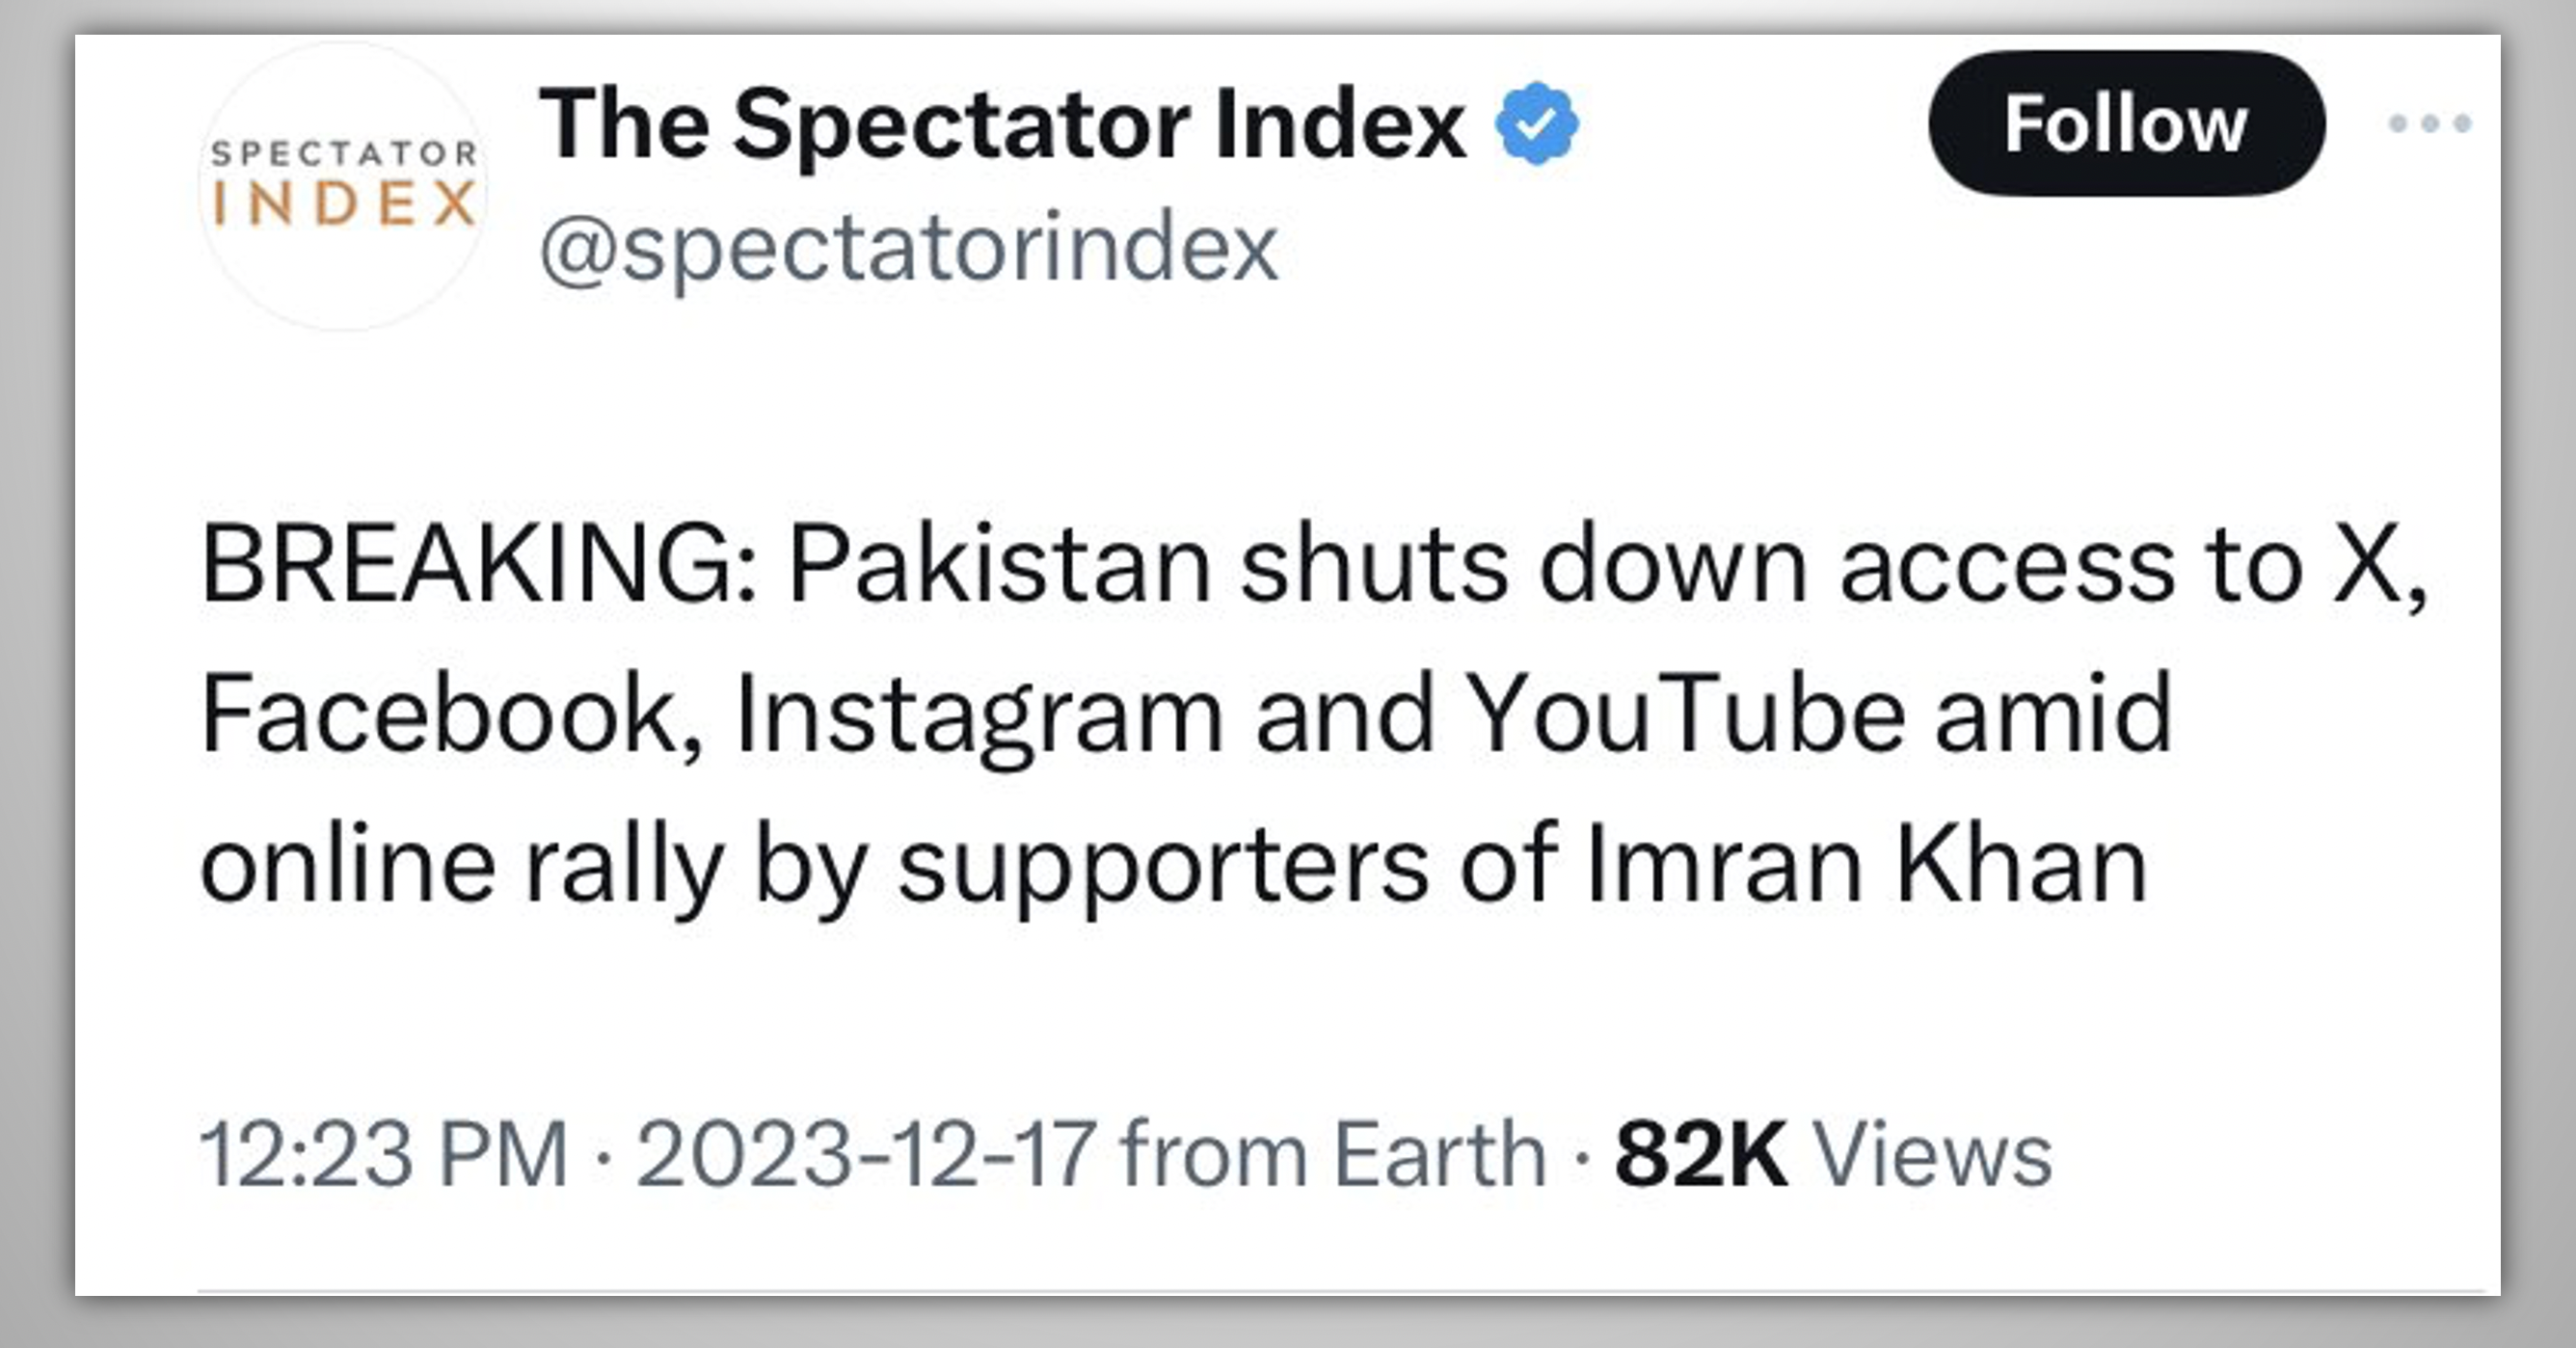Click the word Instagram in the tweet
This screenshot has height=1348, width=2576.
[x=979, y=714]
